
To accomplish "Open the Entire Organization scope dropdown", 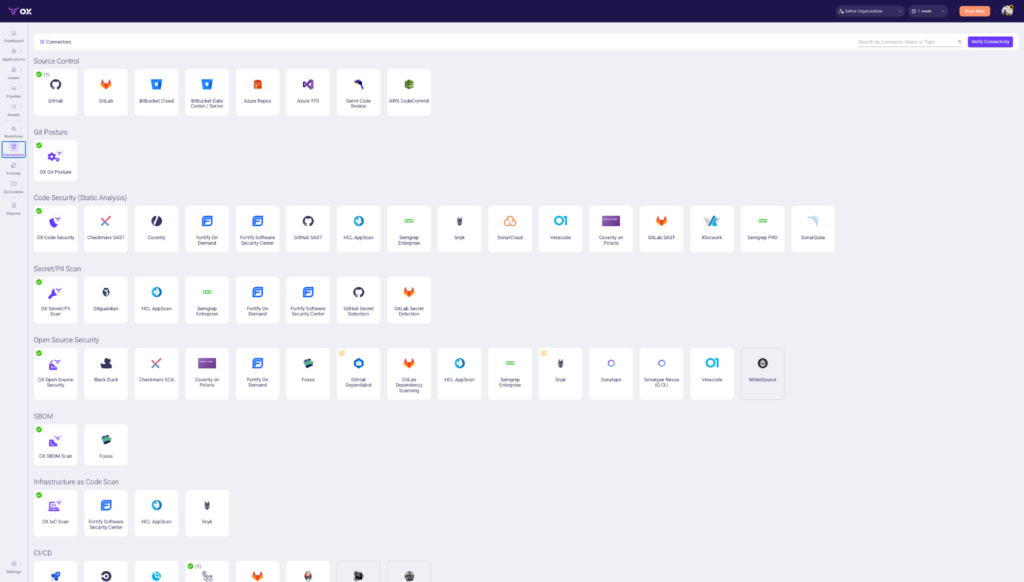I will pyautogui.click(x=869, y=11).
